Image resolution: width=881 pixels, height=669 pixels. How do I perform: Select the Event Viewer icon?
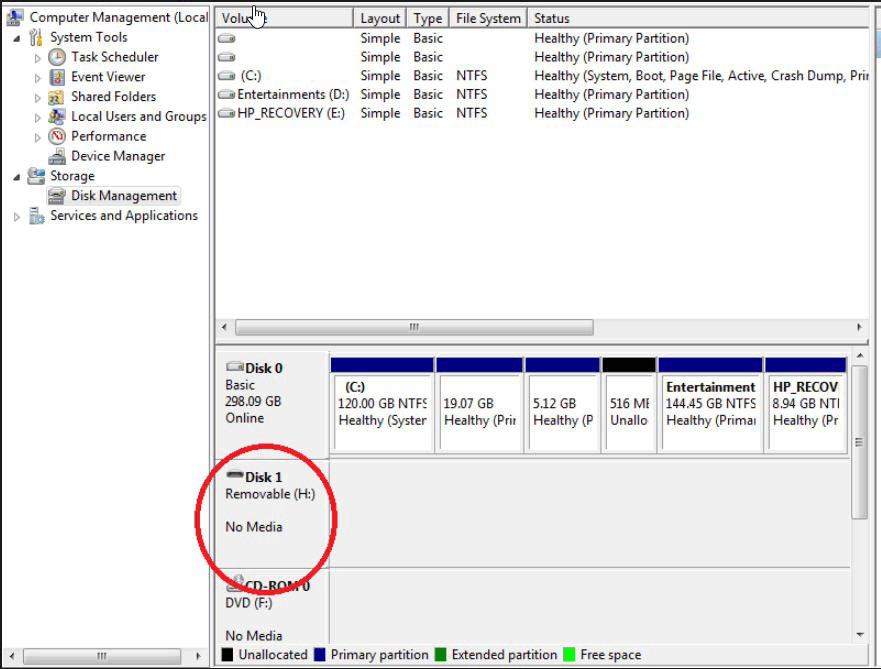click(57, 77)
